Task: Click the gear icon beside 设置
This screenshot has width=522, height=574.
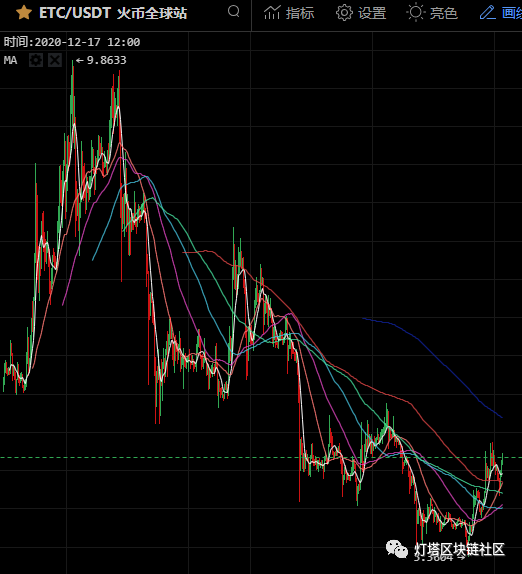Action: click(x=344, y=13)
